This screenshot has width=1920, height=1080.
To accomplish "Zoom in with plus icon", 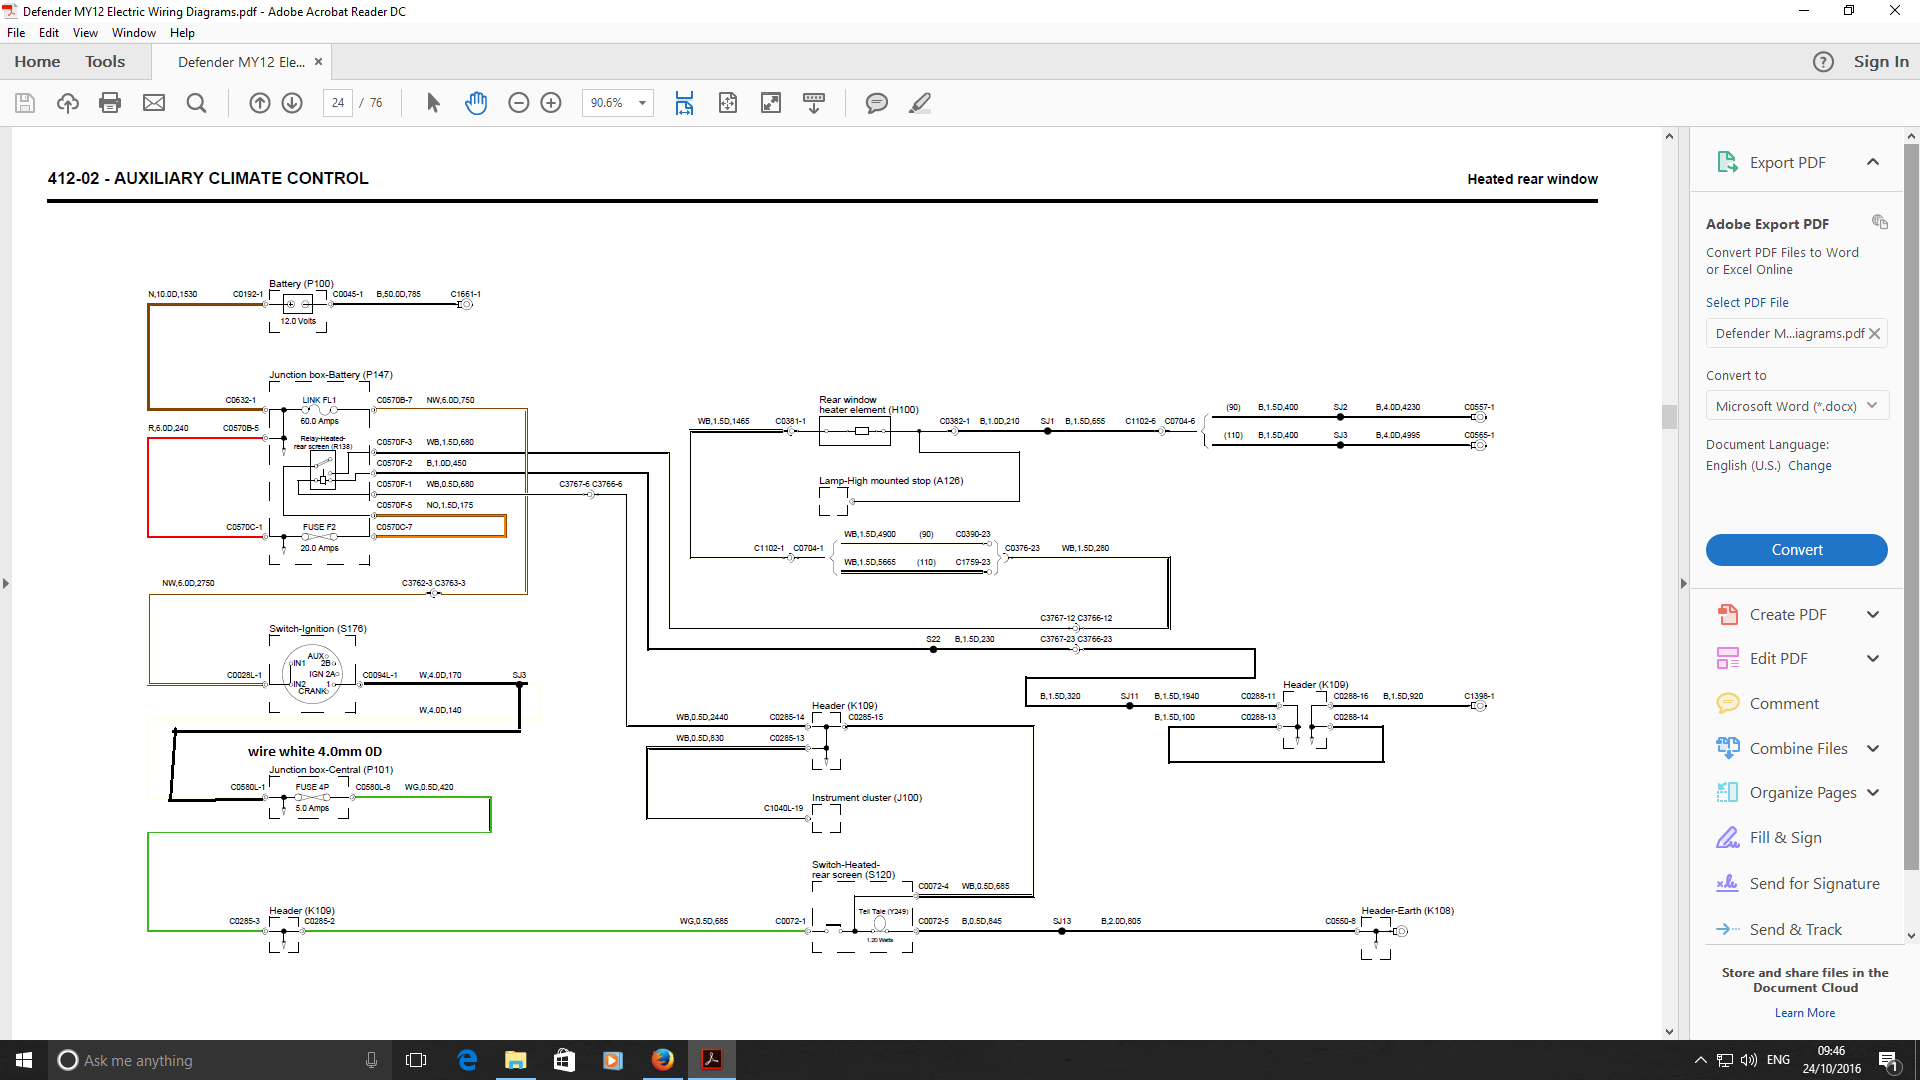I will click(x=551, y=103).
